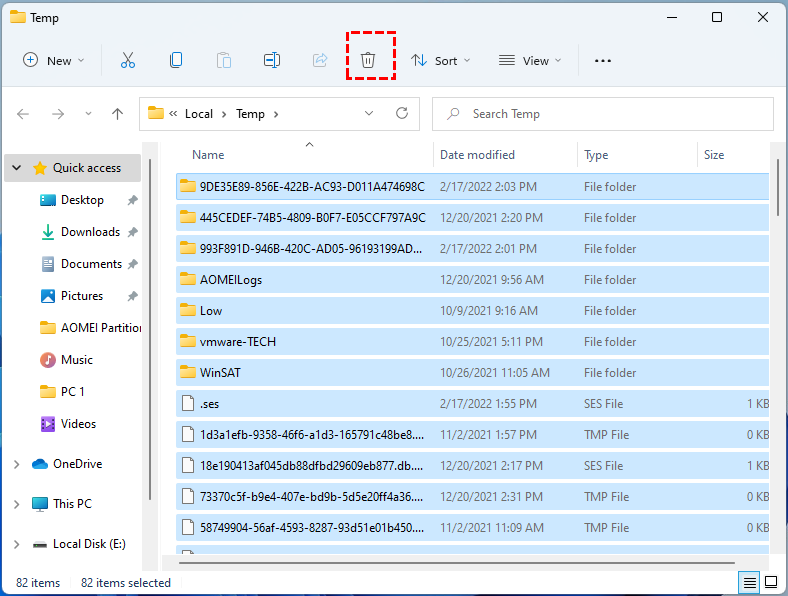Open the Sort dropdown menu

tap(440, 60)
